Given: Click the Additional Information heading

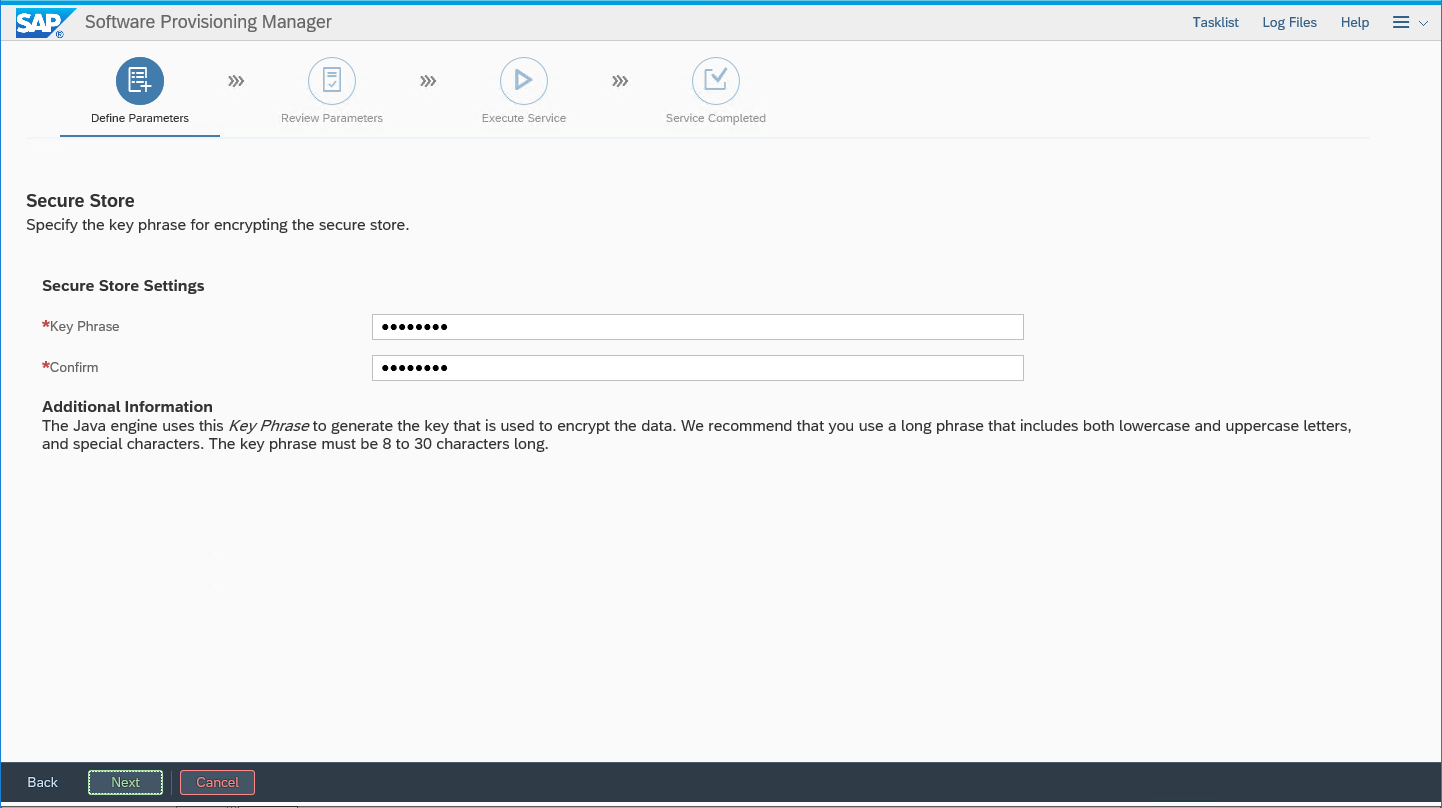Looking at the screenshot, I should click(x=127, y=407).
